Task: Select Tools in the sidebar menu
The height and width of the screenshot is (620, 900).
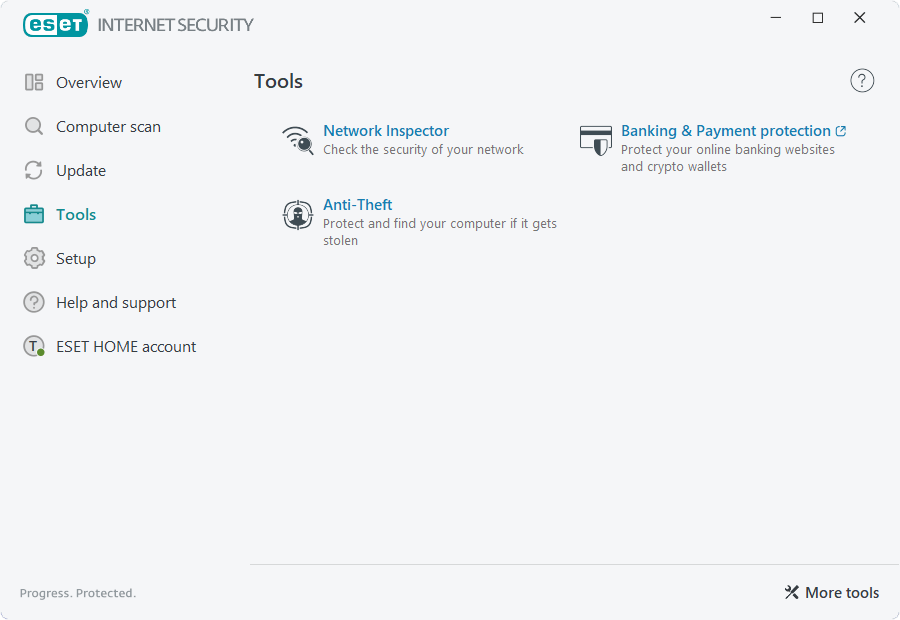Action: [76, 215]
